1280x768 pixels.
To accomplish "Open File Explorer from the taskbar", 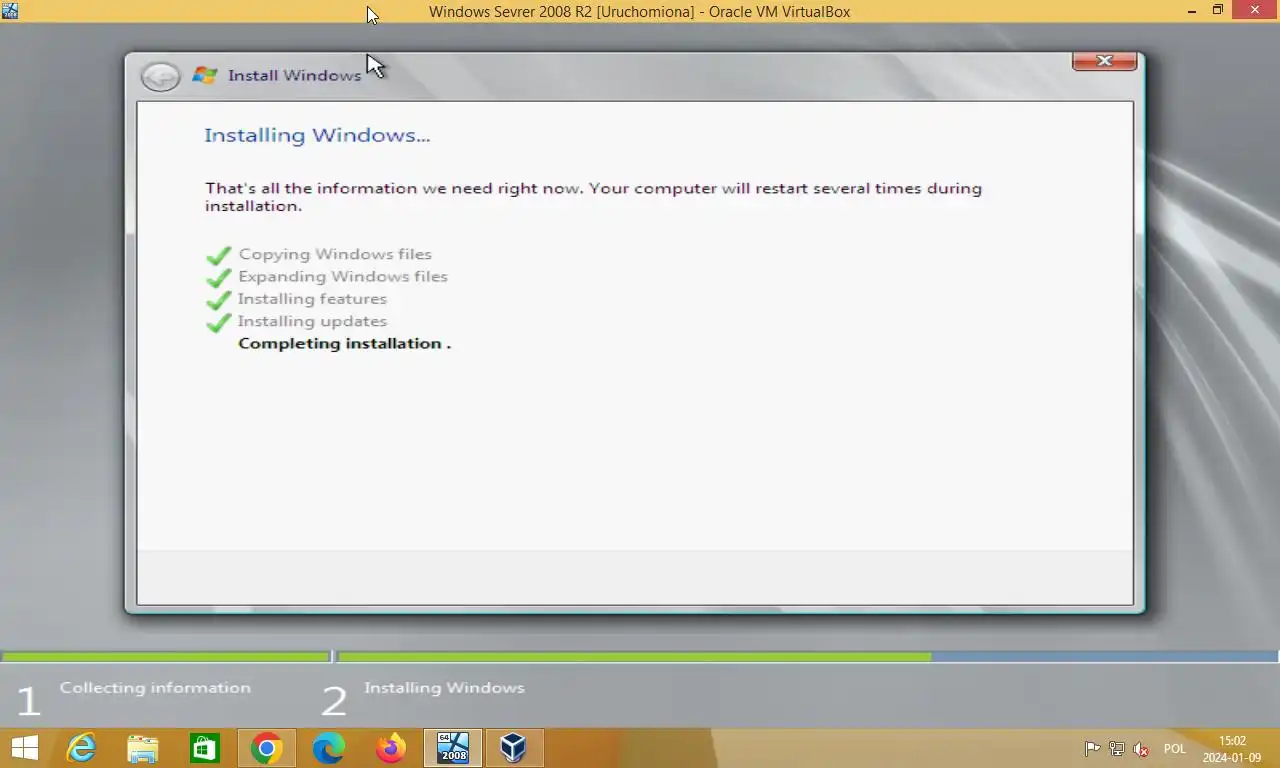I will (x=143, y=748).
